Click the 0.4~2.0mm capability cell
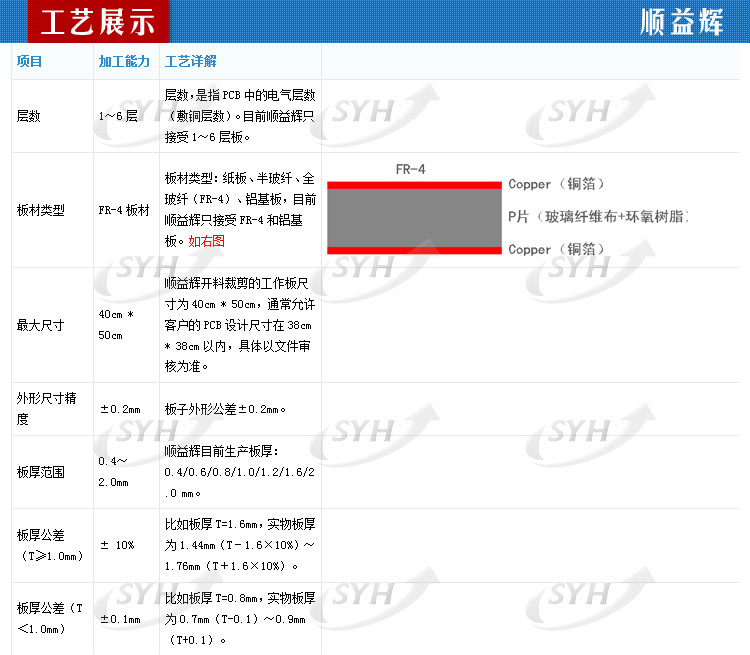This screenshot has width=750, height=655. (x=113, y=472)
